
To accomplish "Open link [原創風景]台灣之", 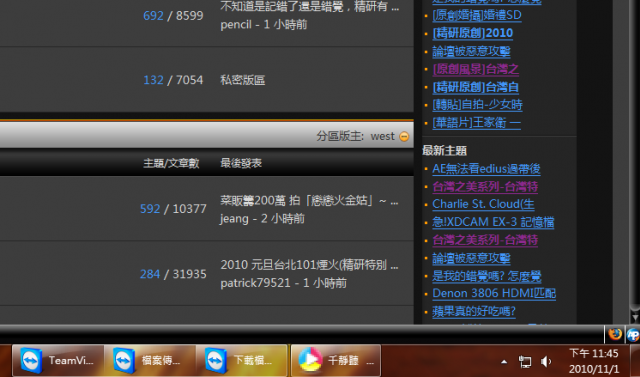I will (476, 69).
